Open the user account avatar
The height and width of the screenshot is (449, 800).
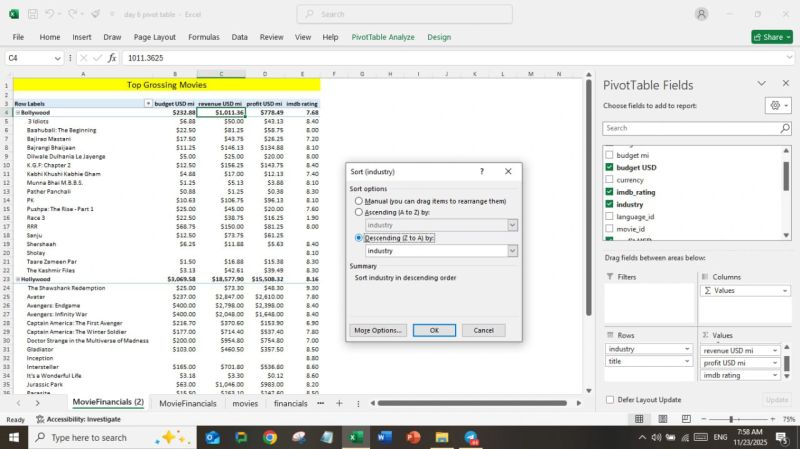click(x=702, y=14)
